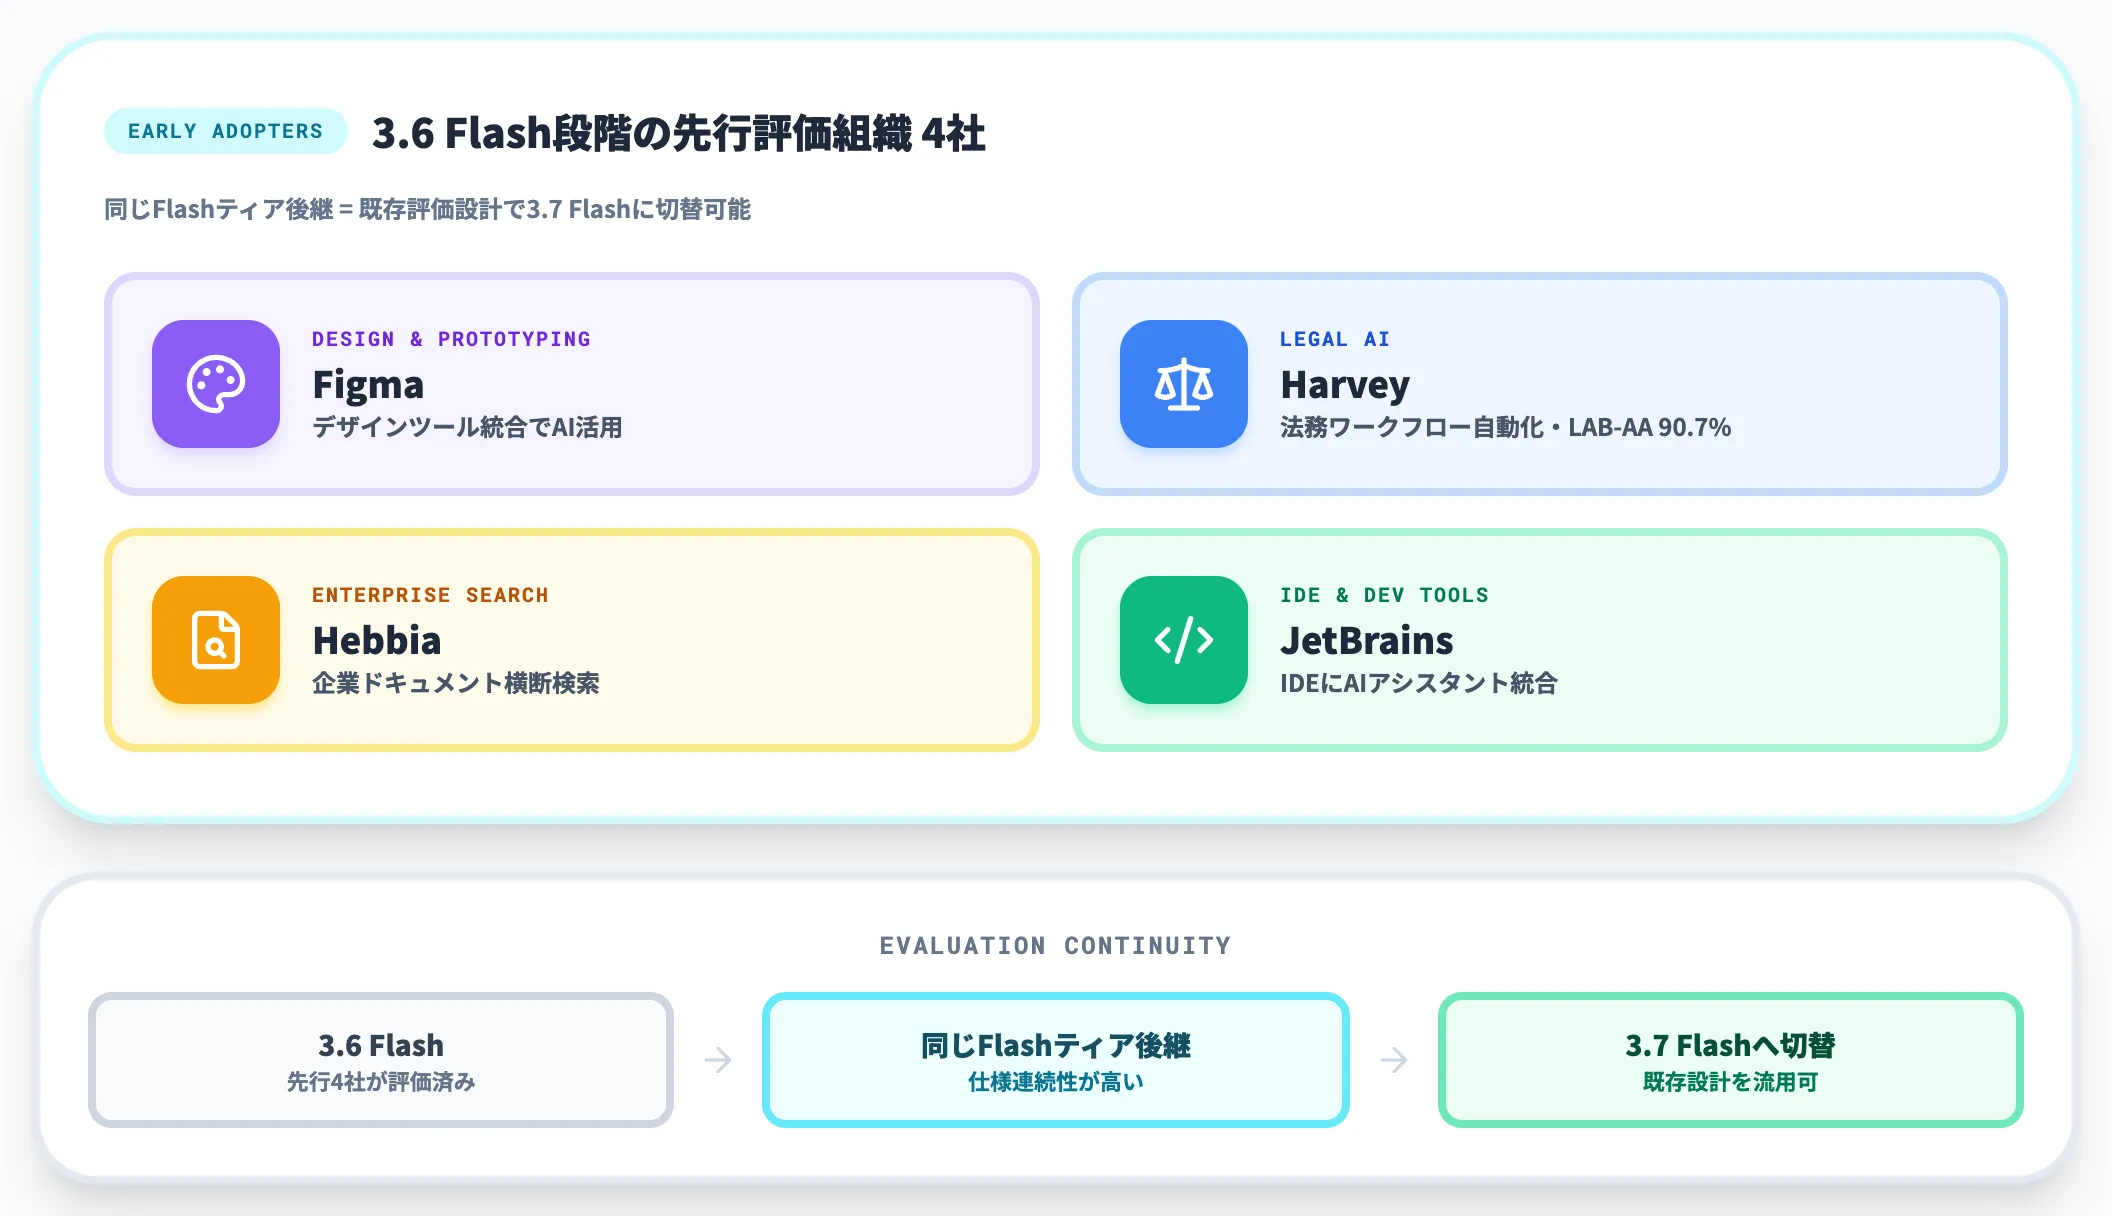Open the Hebbia card title
The height and width of the screenshot is (1216, 2112).
pyautogui.click(x=377, y=640)
